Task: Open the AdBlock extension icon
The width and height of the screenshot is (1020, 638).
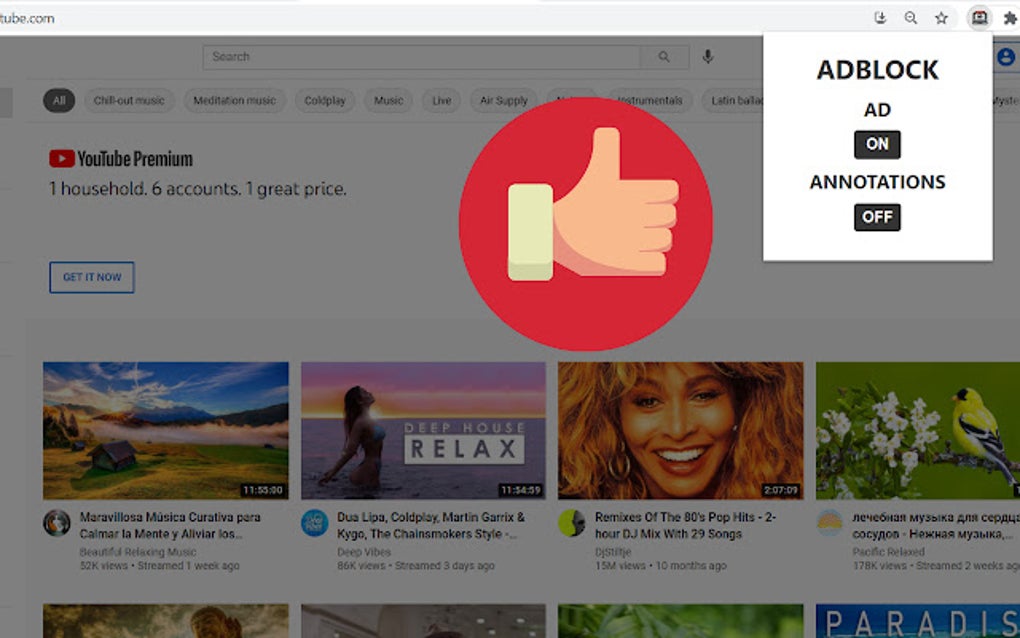Action: tap(980, 17)
